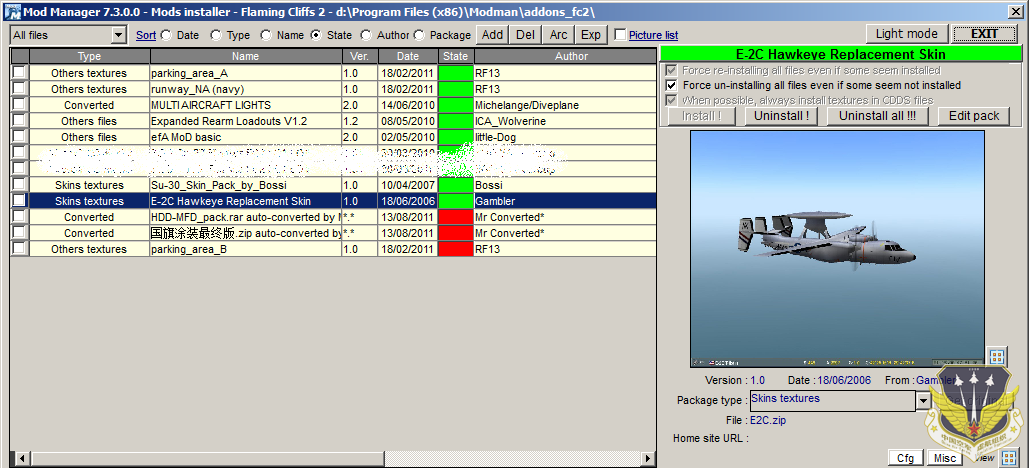1029x468 pixels.
Task: Click the State column header
Action: [x=455, y=56]
